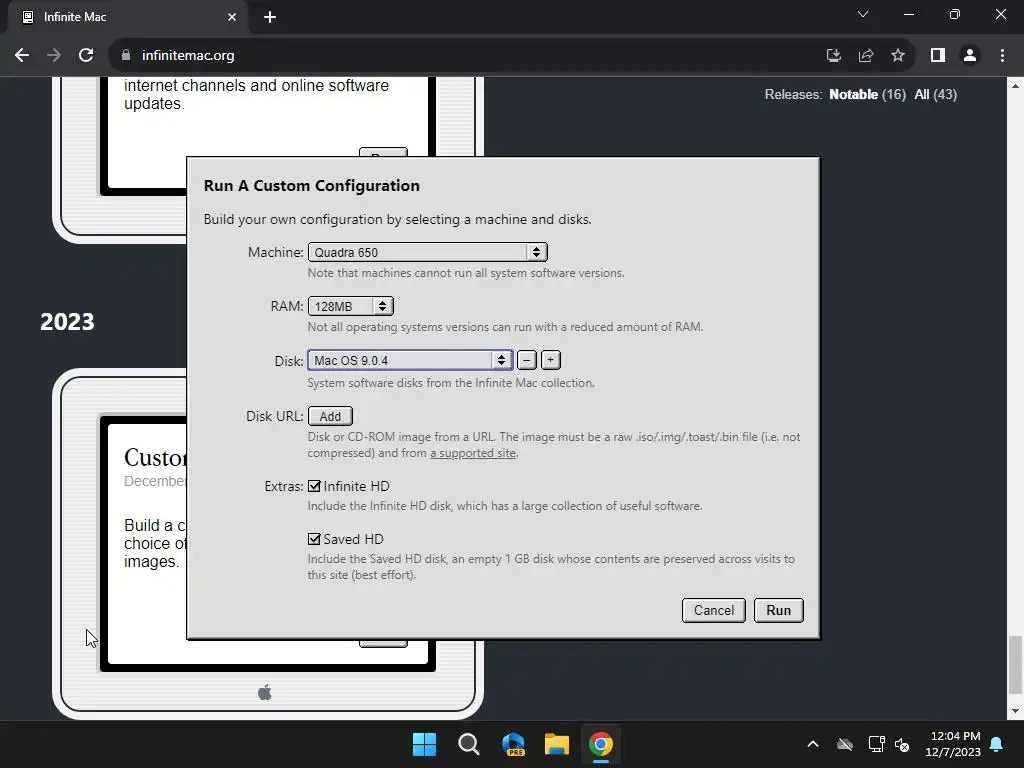Open the network status tray icon
The width and height of the screenshot is (1024, 768).
[x=876, y=744]
